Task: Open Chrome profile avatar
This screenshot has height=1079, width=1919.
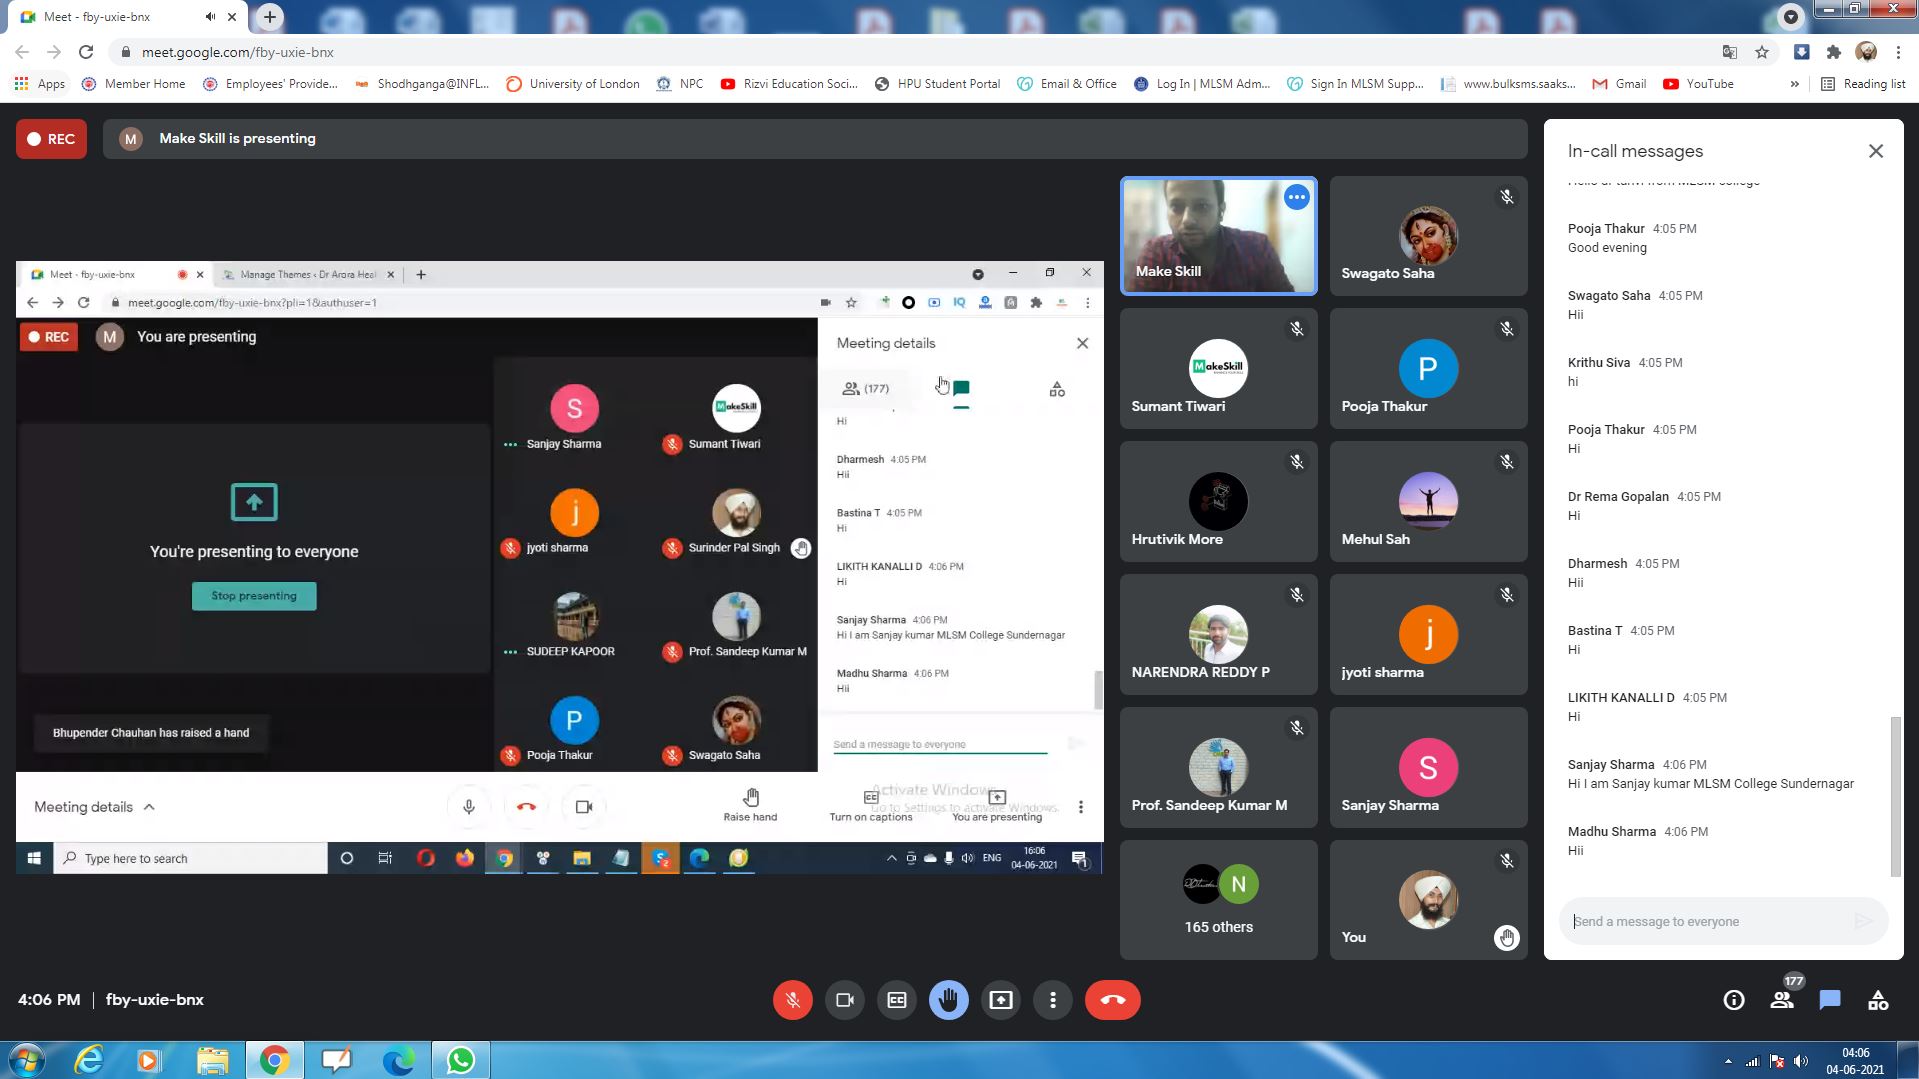Action: pos(1866,52)
